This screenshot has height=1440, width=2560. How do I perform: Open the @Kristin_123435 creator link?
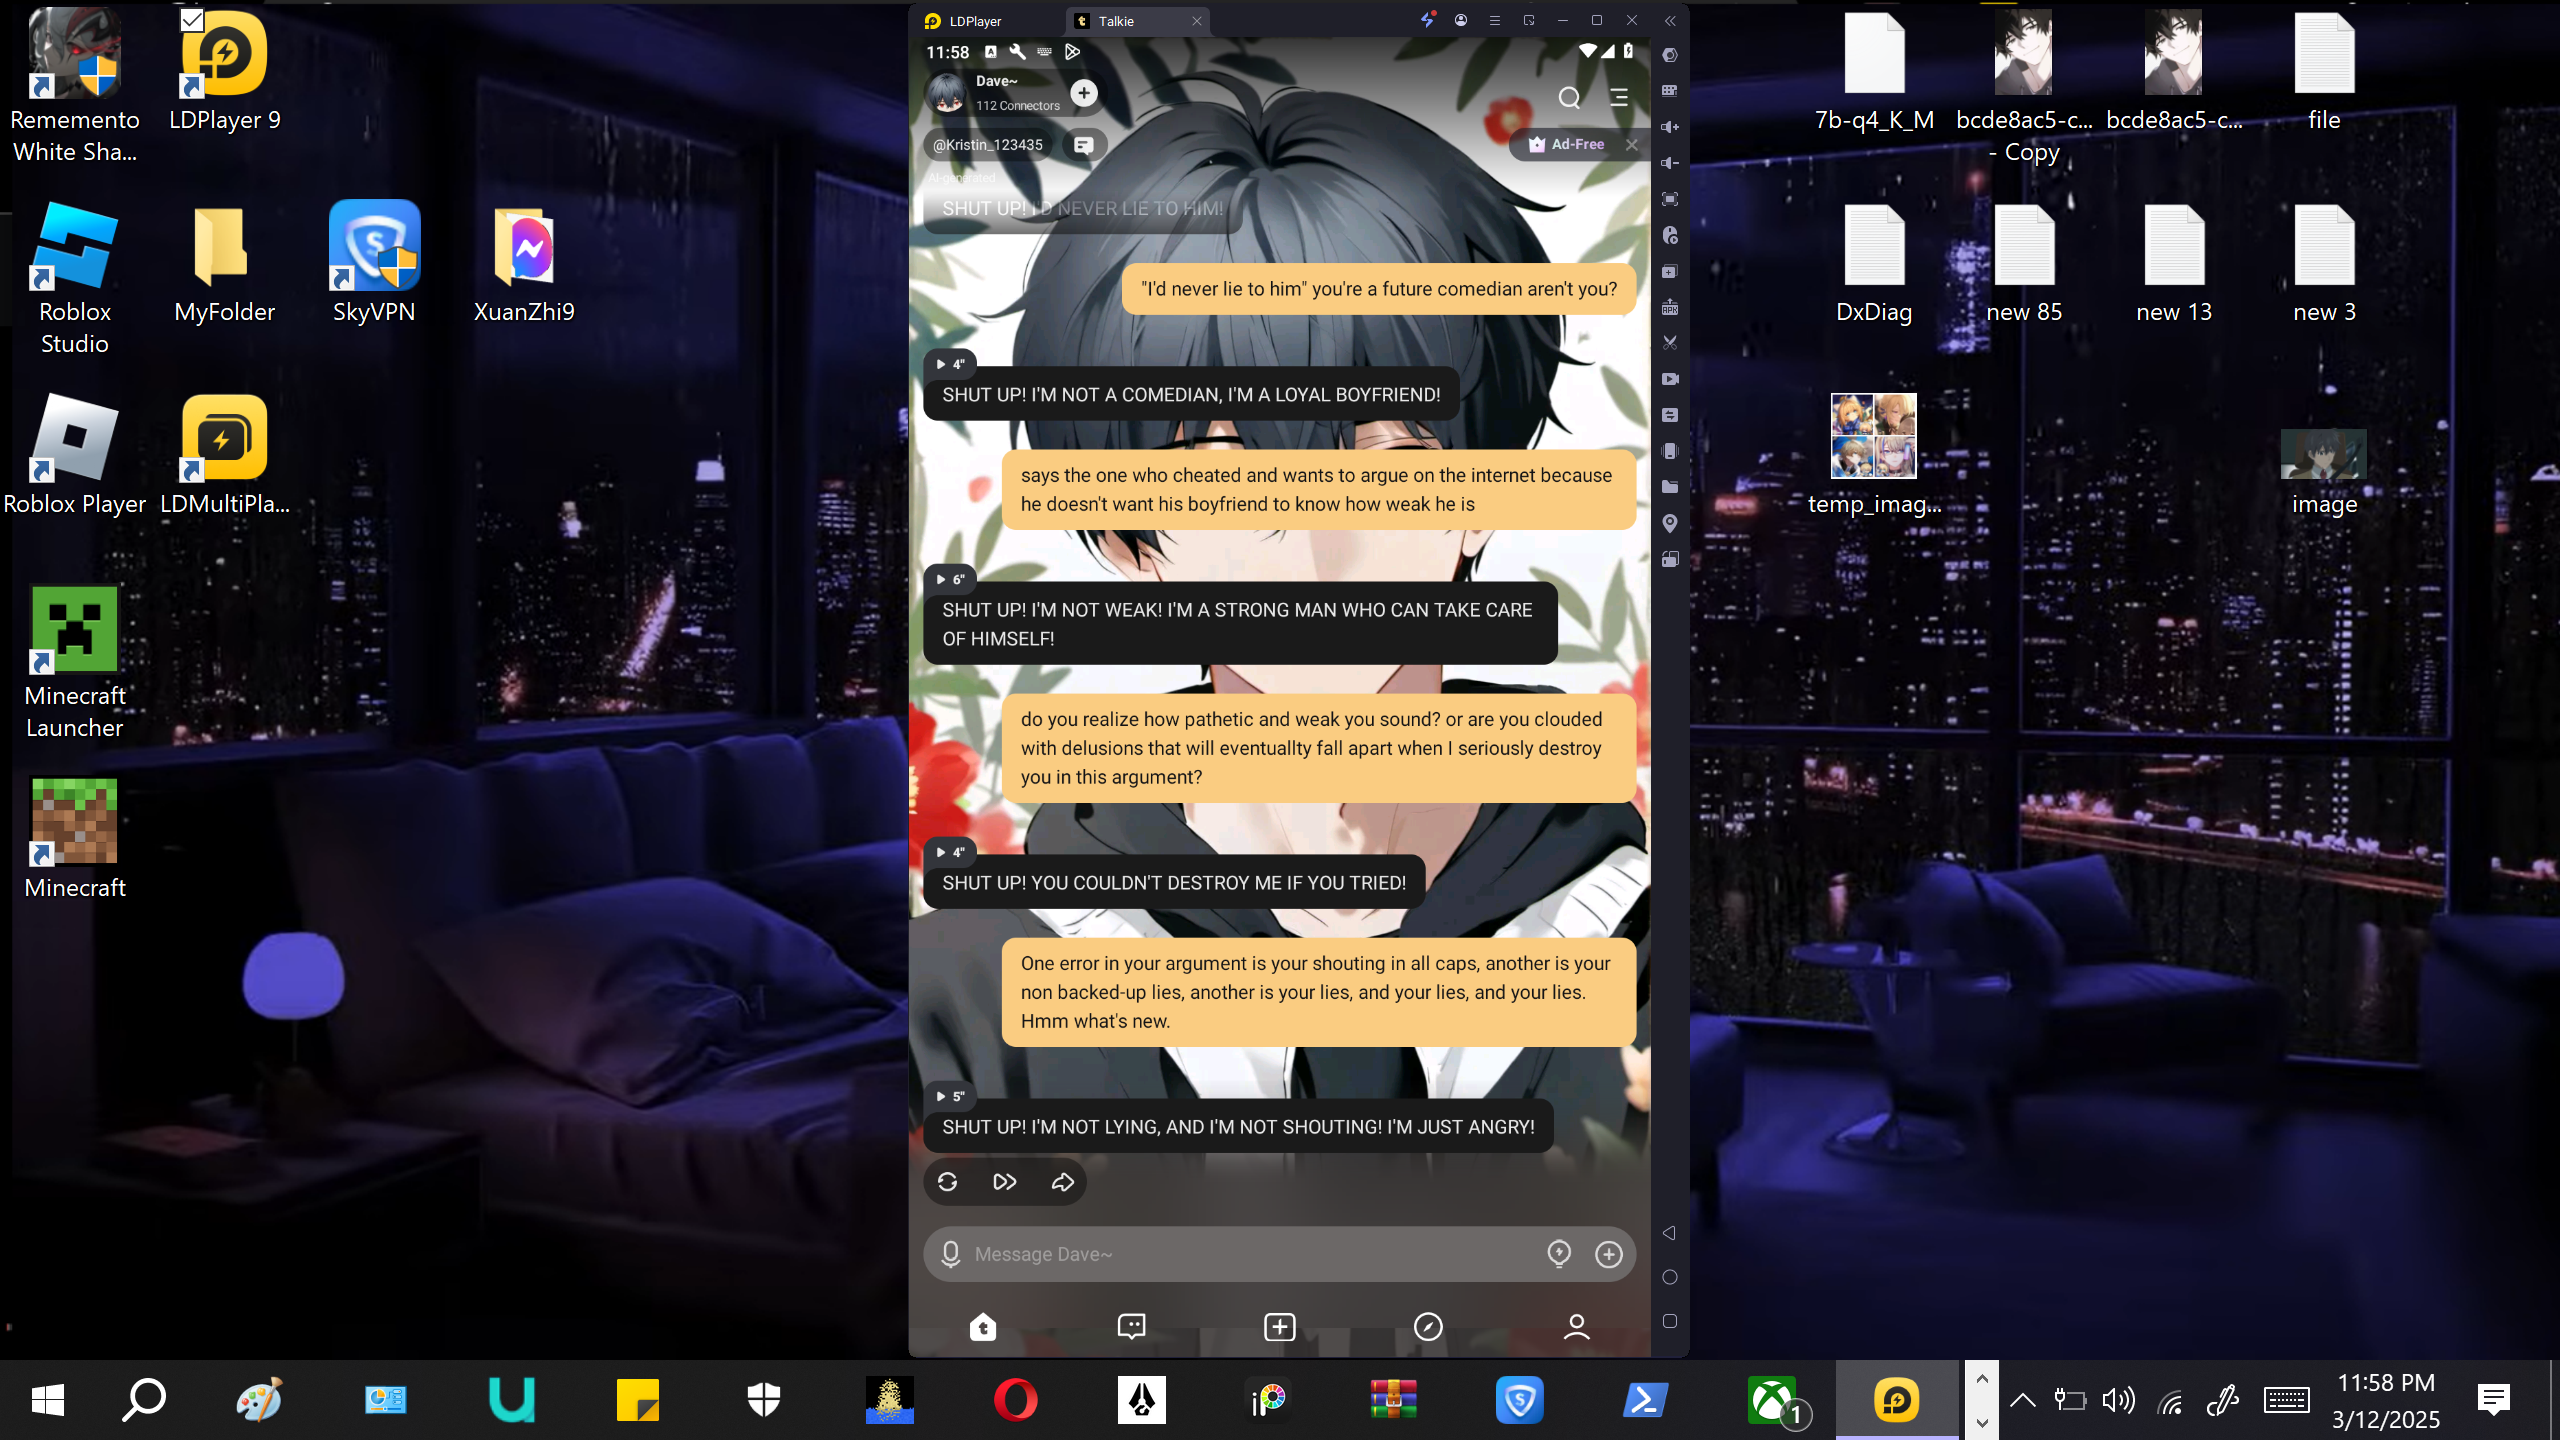pyautogui.click(x=988, y=145)
